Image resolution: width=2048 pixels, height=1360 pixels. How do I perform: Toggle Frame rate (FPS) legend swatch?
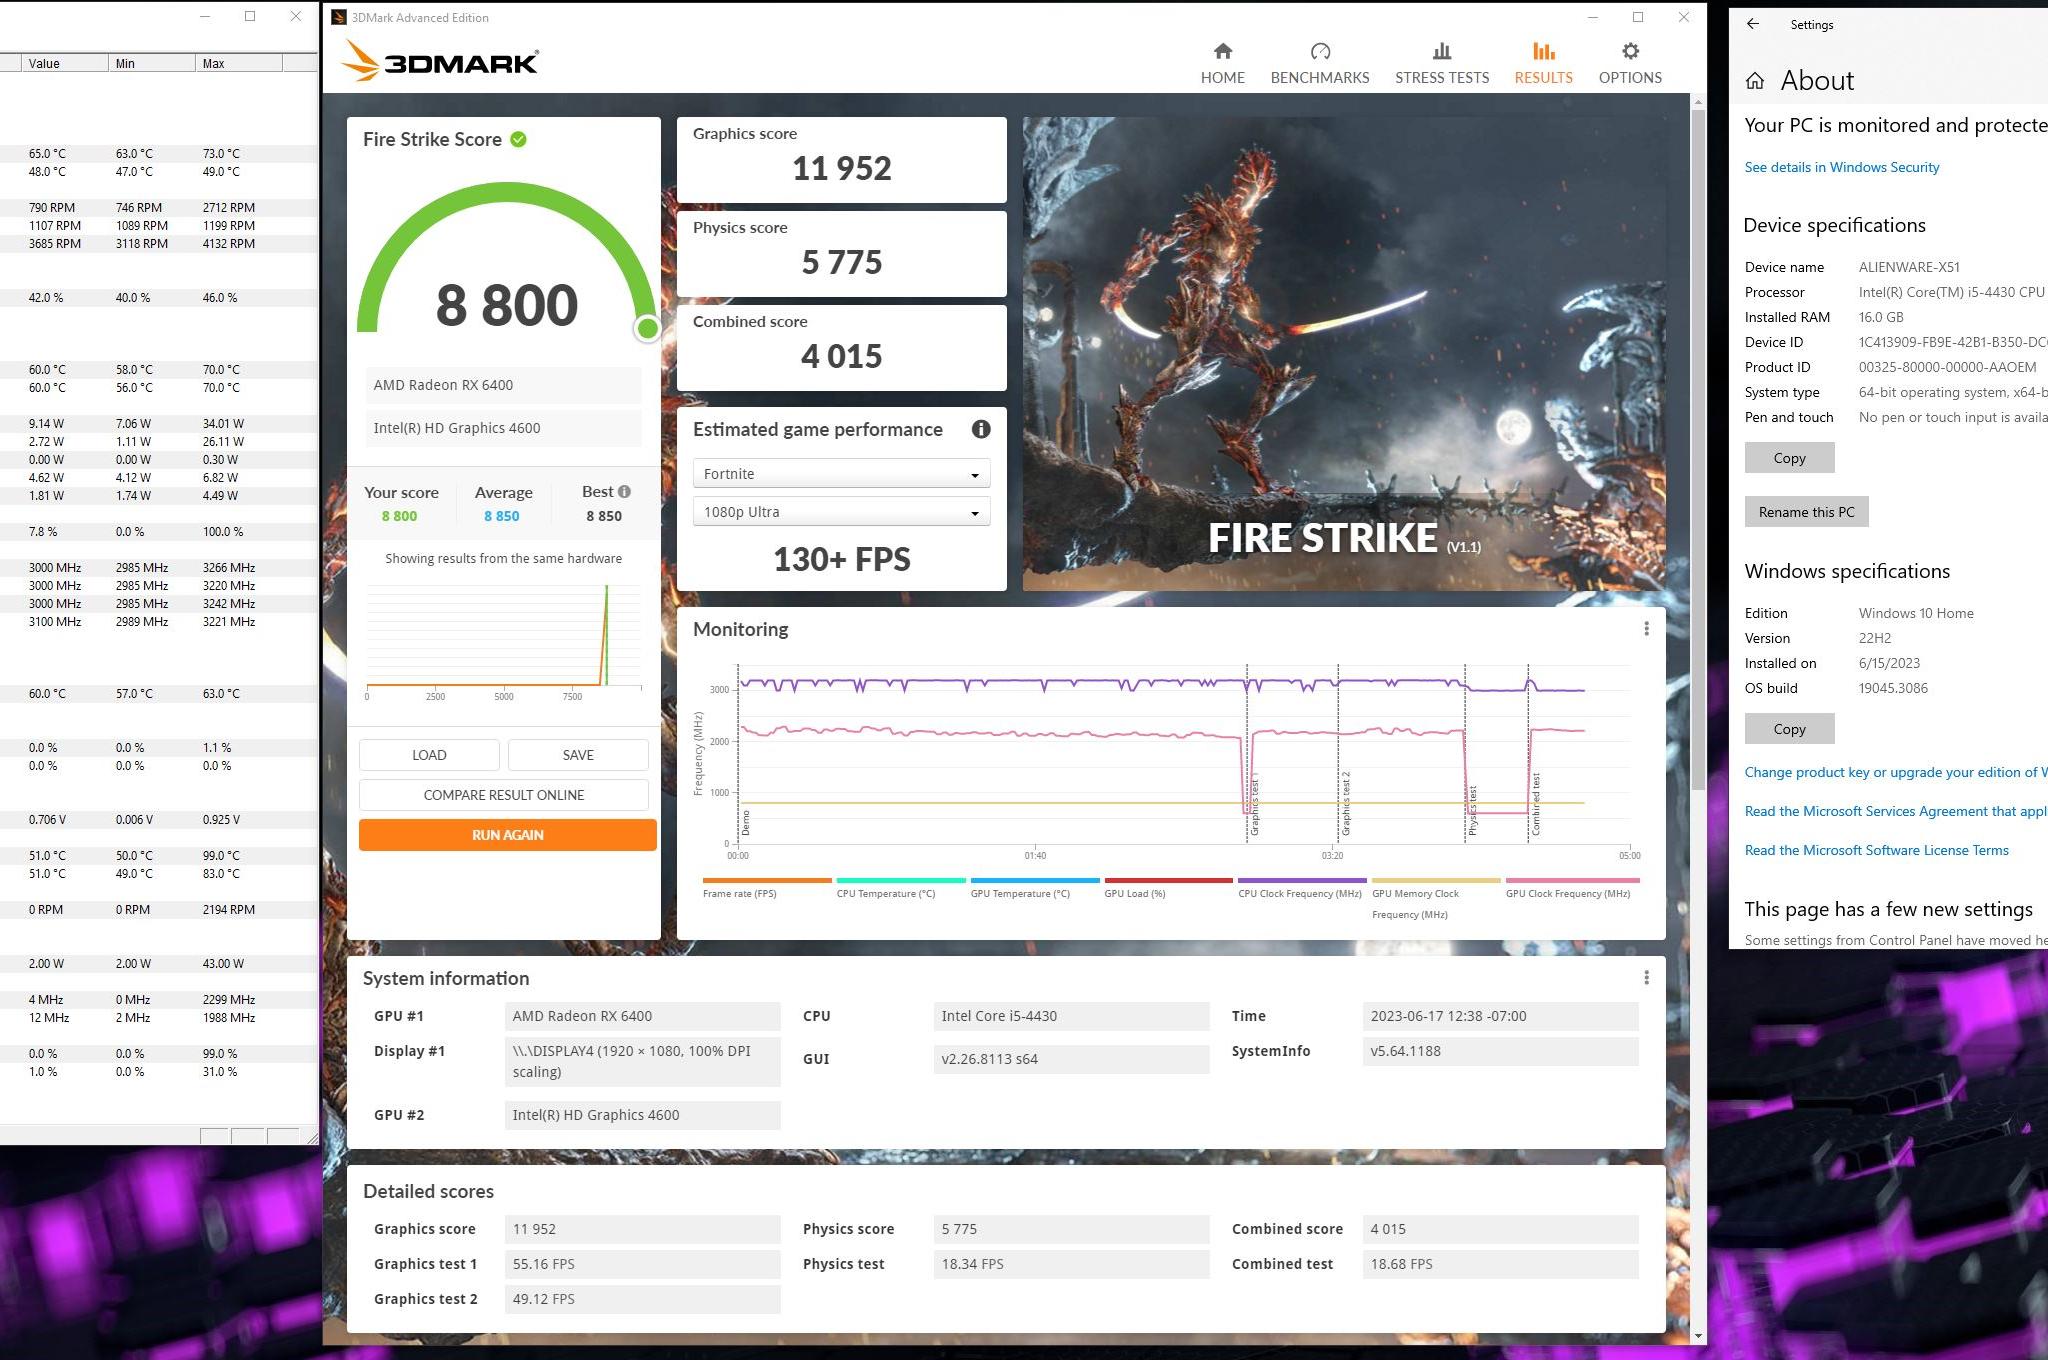pyautogui.click(x=767, y=881)
